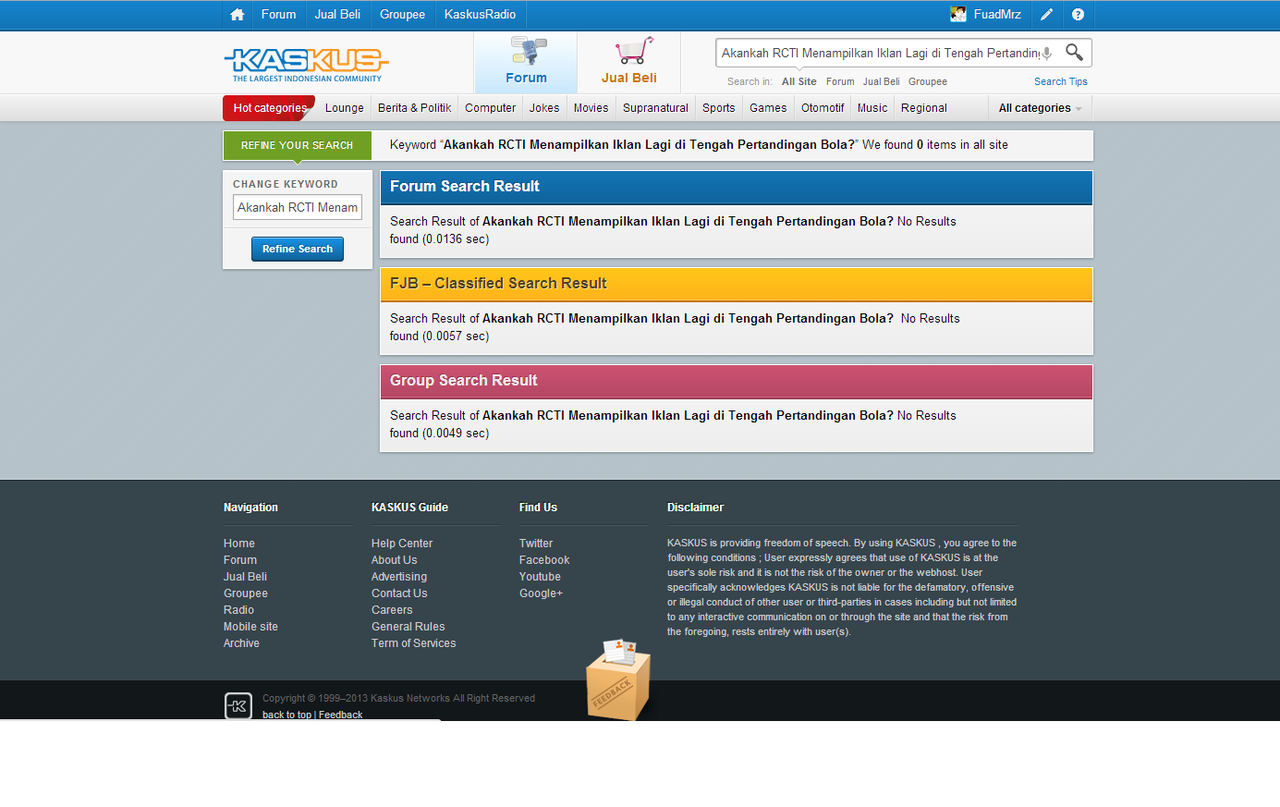Click Groupee in the top navigation bar

pos(402,15)
